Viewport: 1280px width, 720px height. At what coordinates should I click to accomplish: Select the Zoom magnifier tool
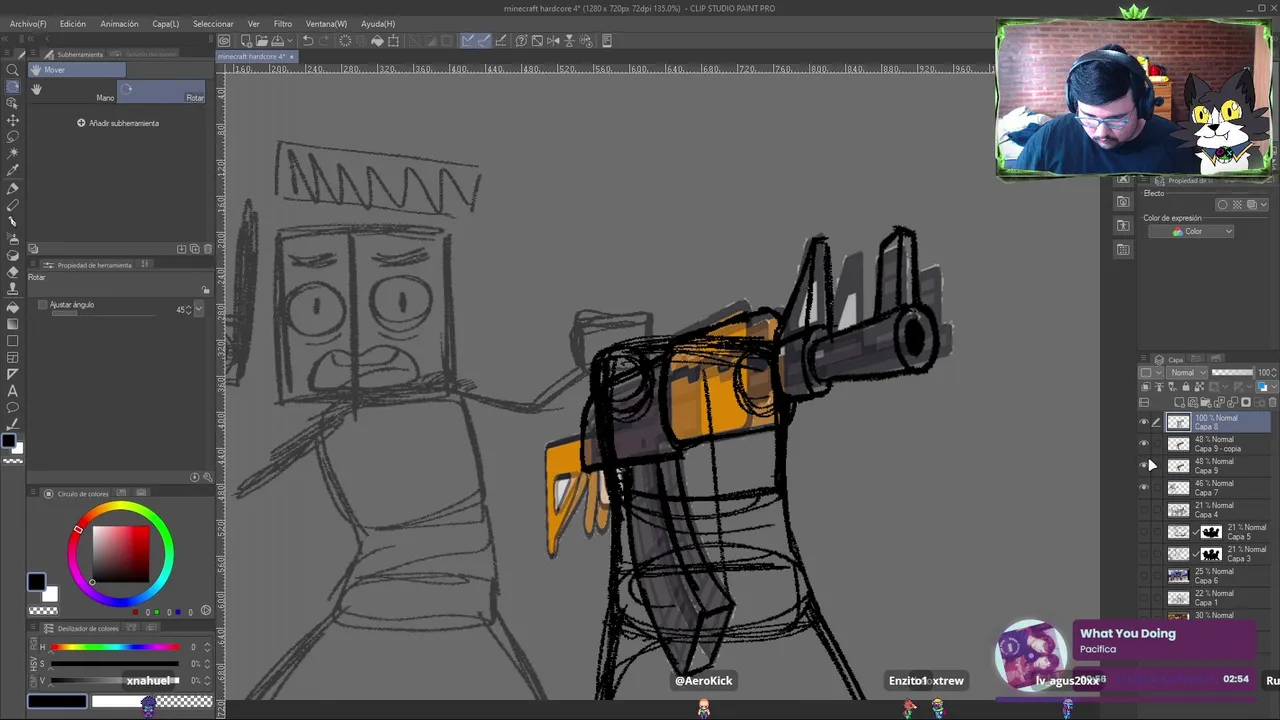[13, 69]
